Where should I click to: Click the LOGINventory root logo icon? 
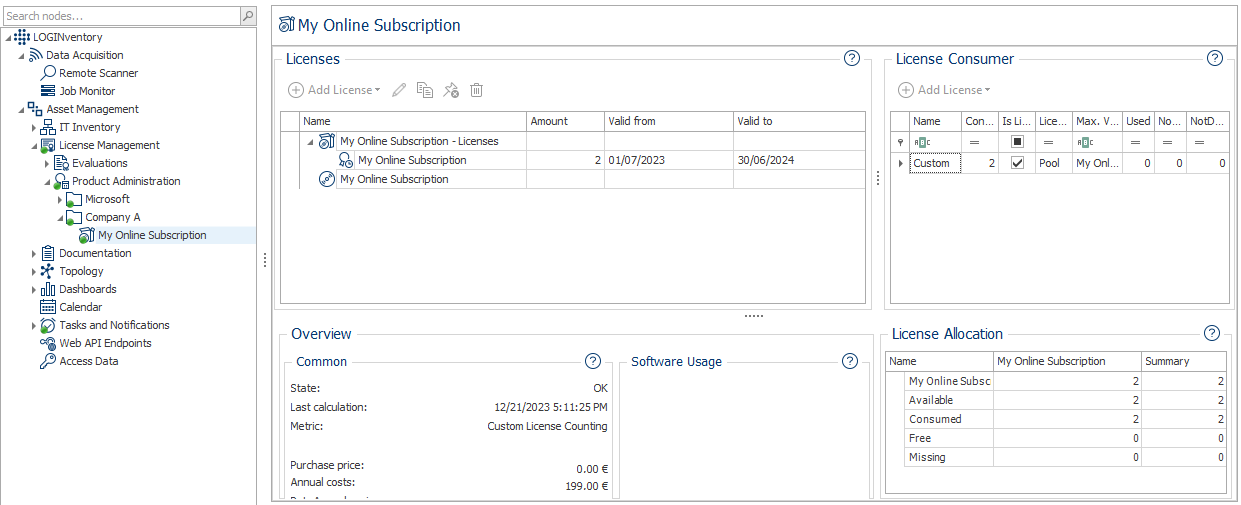click(x=22, y=37)
